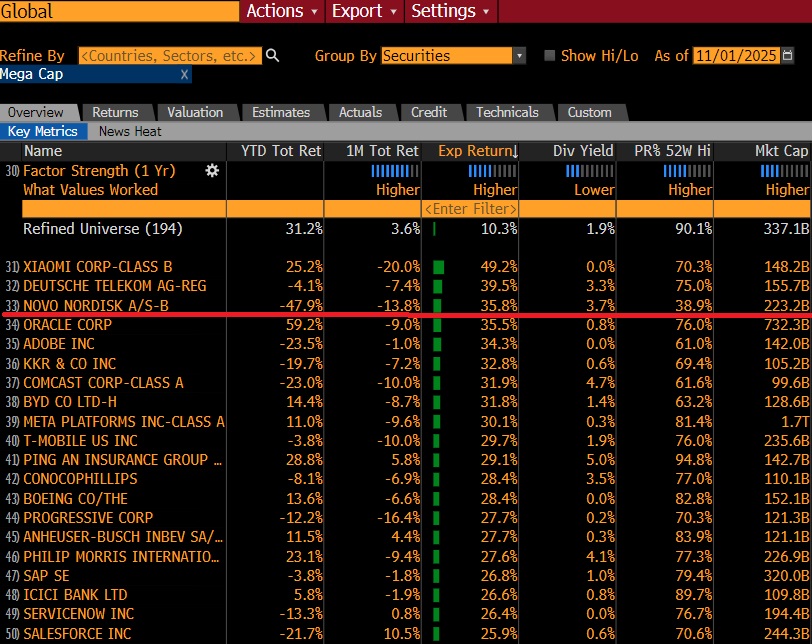The image size is (812, 644).
Task: Switch to the Valuation tab
Action: point(195,112)
